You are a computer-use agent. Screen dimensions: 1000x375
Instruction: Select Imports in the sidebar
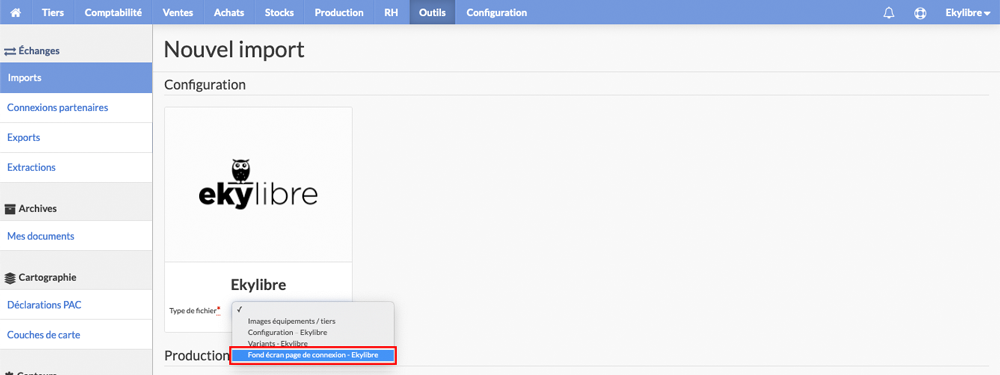(x=76, y=78)
